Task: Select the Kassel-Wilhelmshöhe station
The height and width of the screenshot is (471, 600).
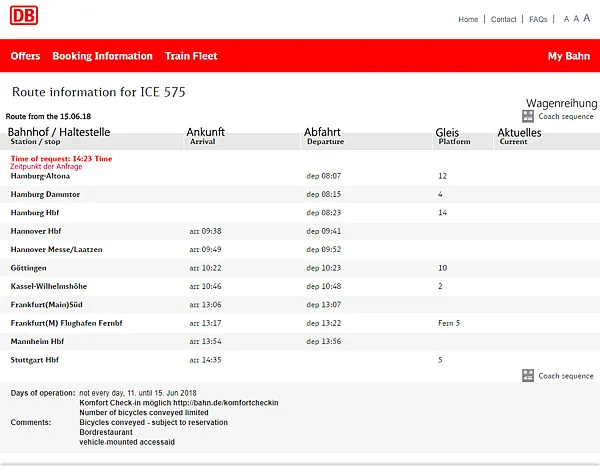Action: [50, 286]
